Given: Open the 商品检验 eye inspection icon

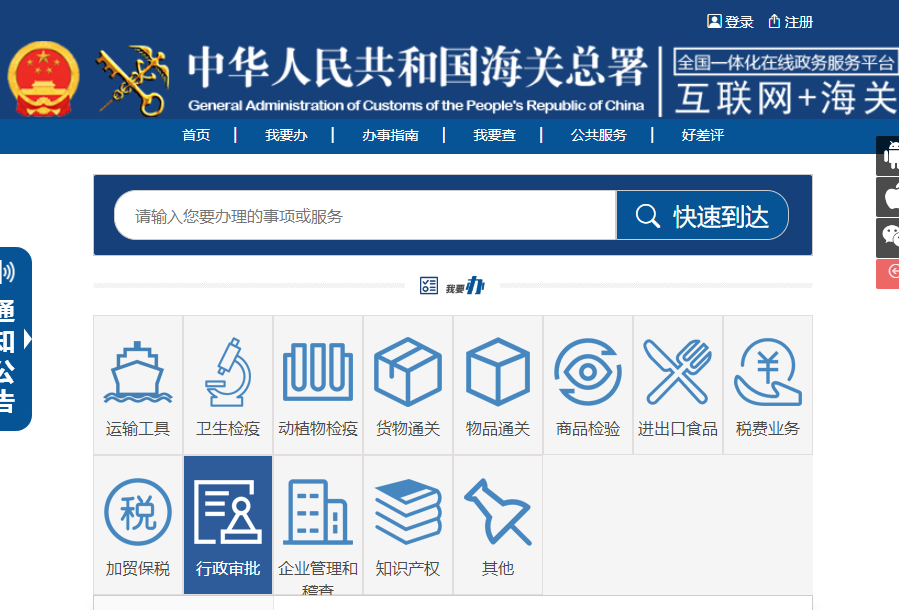Looking at the screenshot, I should point(588,372).
